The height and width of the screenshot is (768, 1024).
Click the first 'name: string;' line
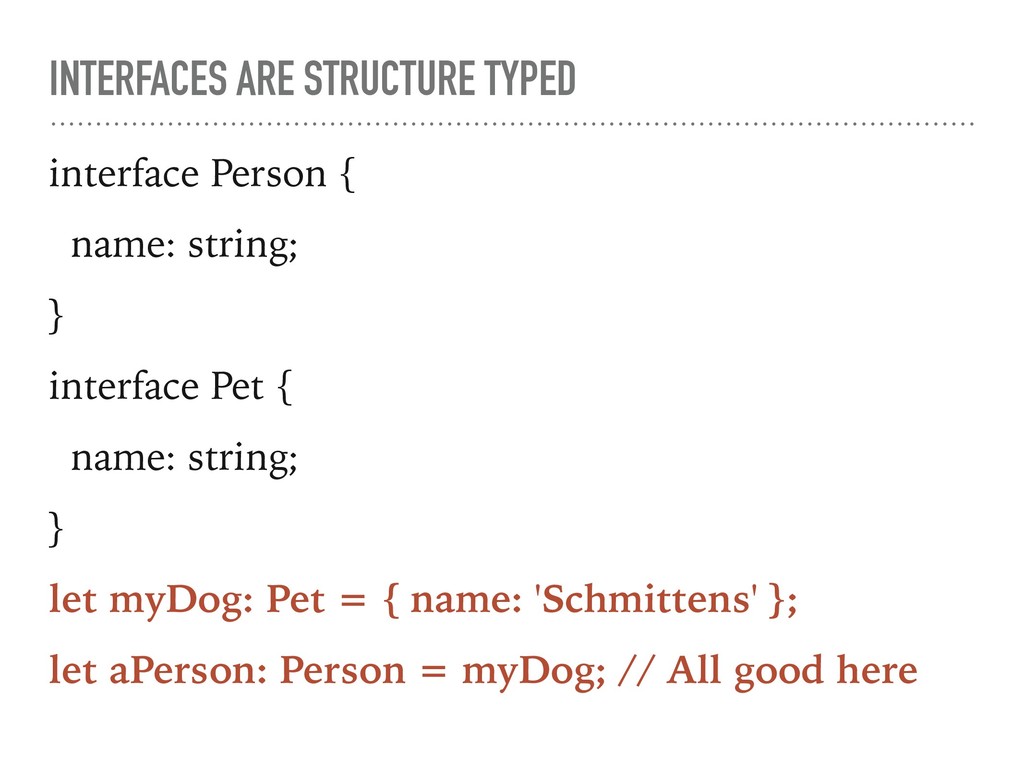point(184,246)
